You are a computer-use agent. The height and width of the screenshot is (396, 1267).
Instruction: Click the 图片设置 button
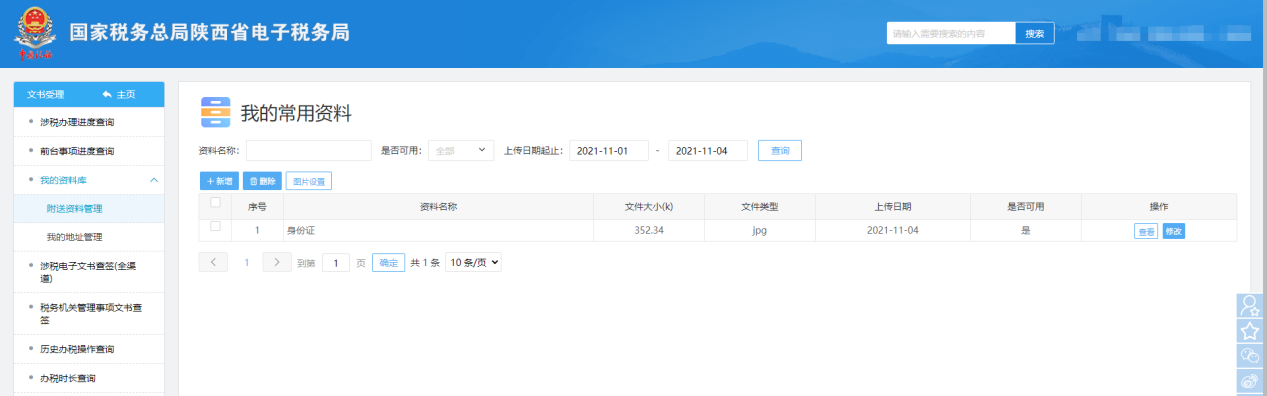pyautogui.click(x=309, y=181)
